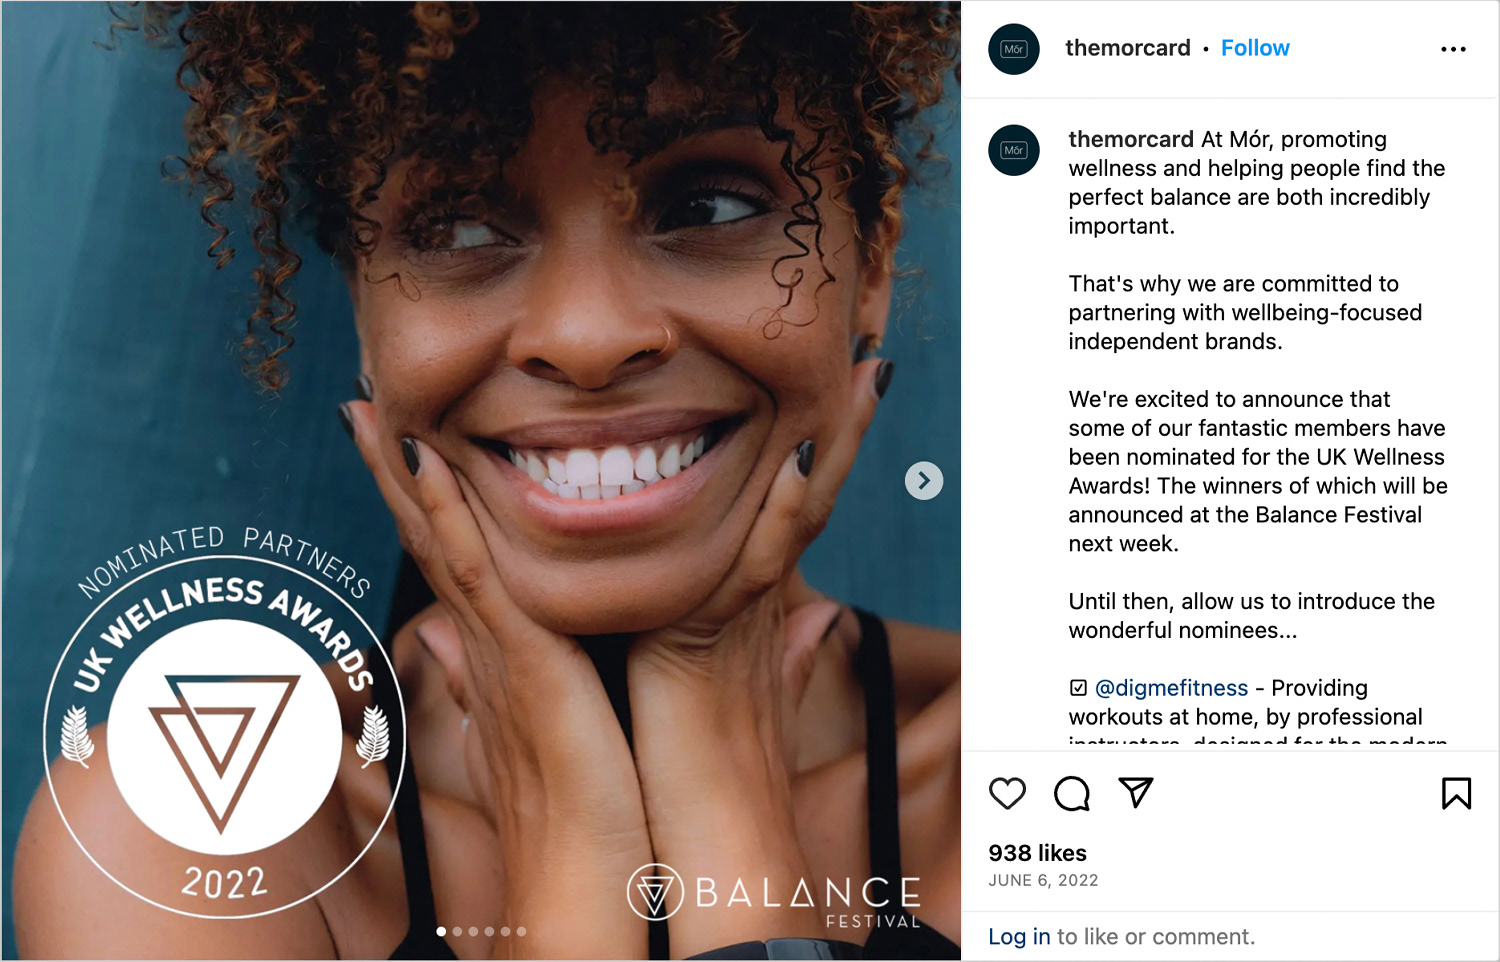Open themorcard profile from header username
This screenshot has width=1500, height=962.
(1128, 48)
